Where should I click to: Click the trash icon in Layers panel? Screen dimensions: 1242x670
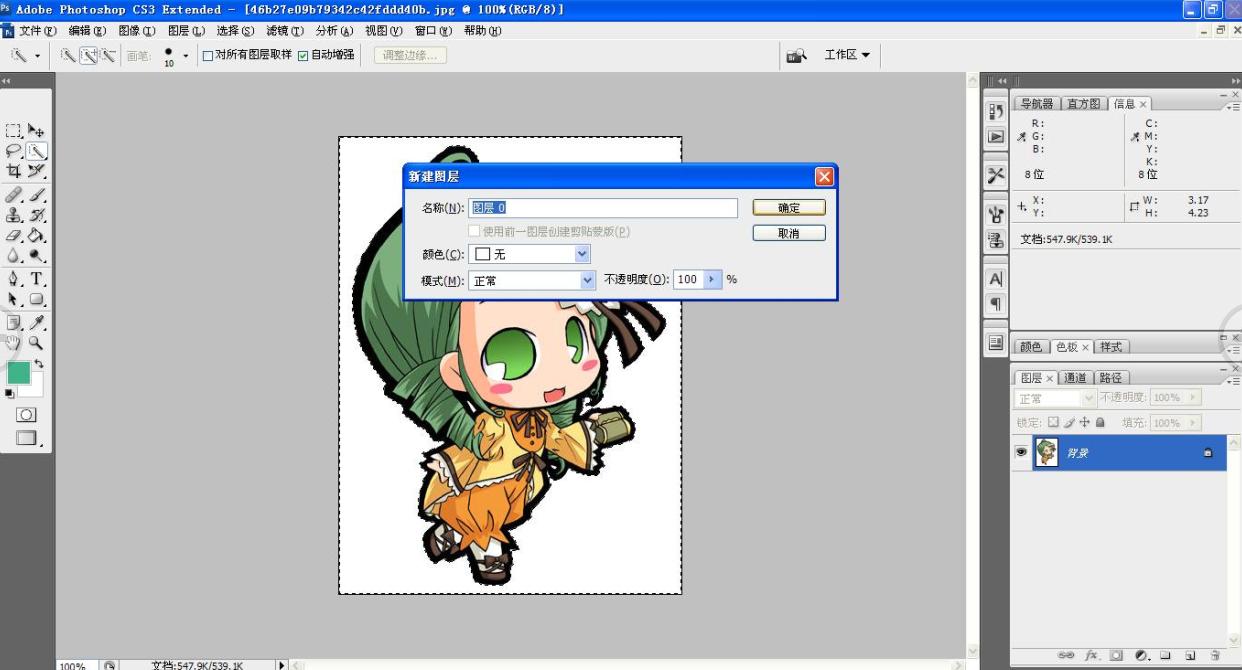[x=1216, y=656]
